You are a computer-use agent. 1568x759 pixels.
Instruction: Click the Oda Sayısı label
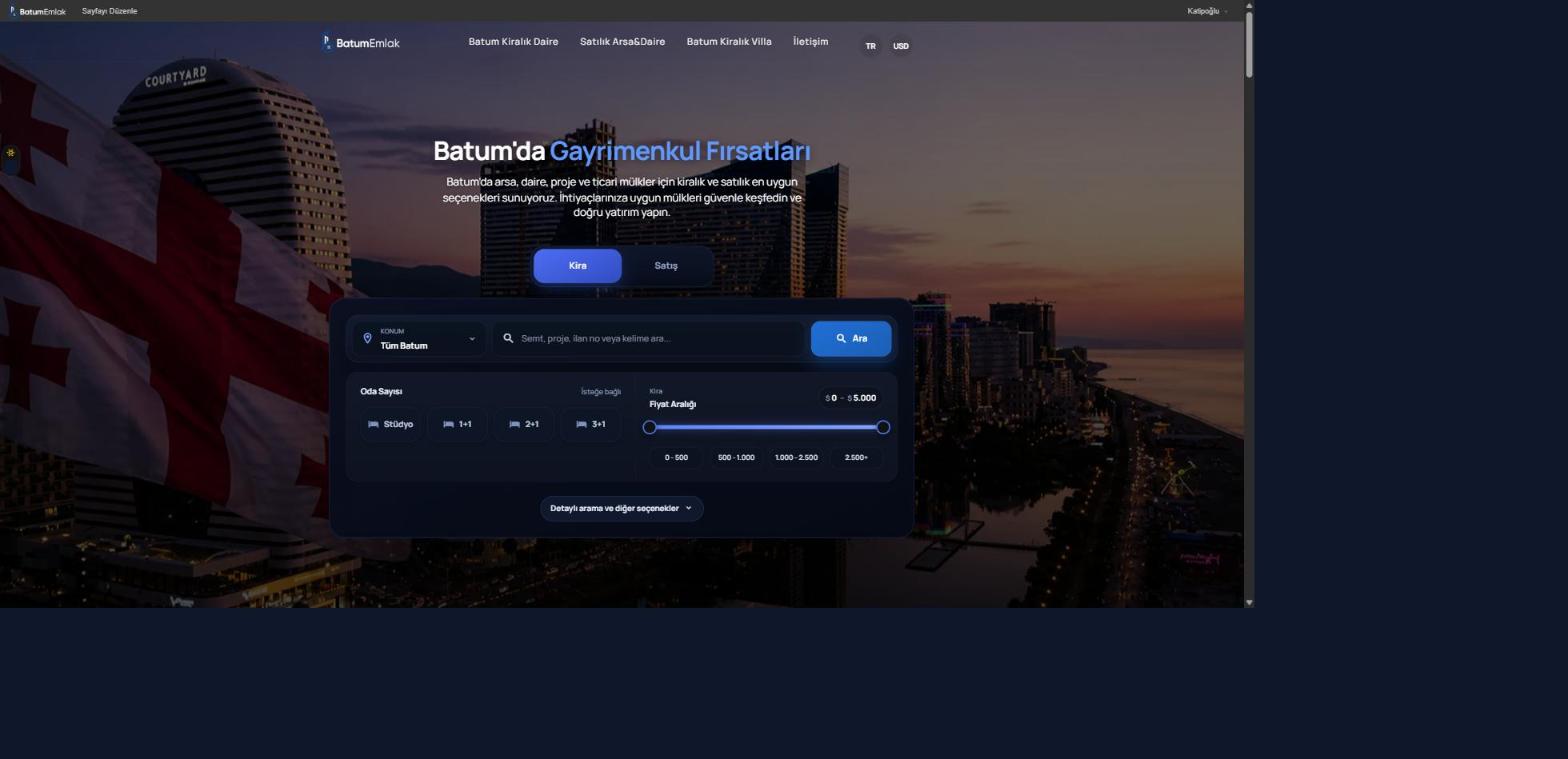(381, 391)
